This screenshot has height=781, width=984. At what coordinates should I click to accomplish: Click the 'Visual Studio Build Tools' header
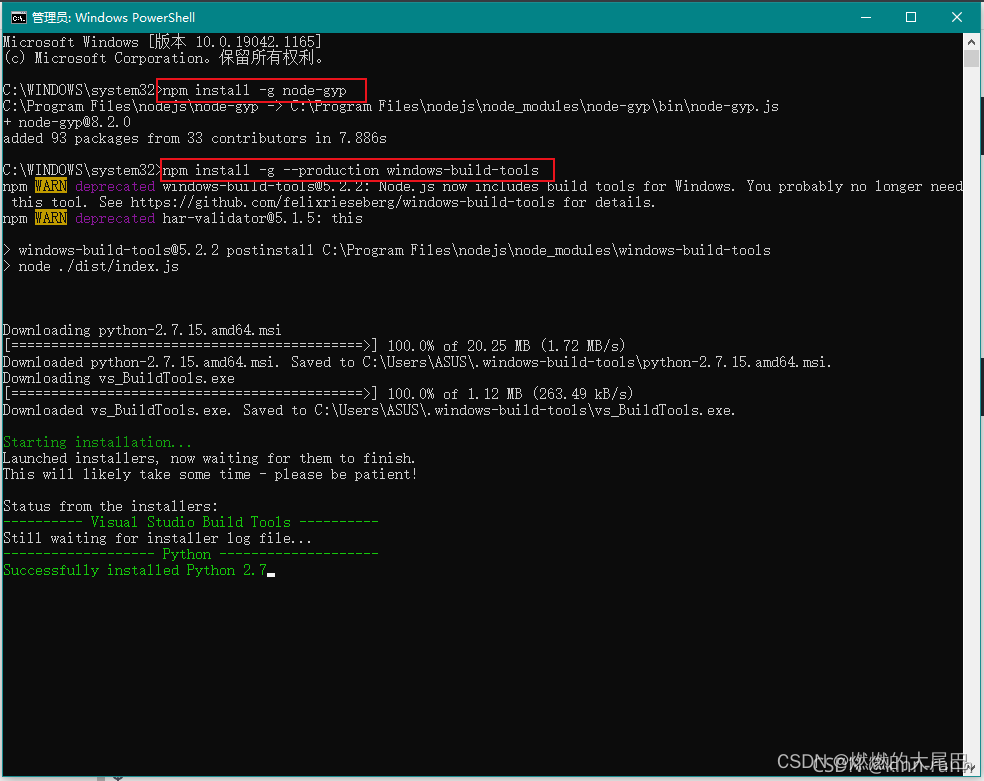190,522
